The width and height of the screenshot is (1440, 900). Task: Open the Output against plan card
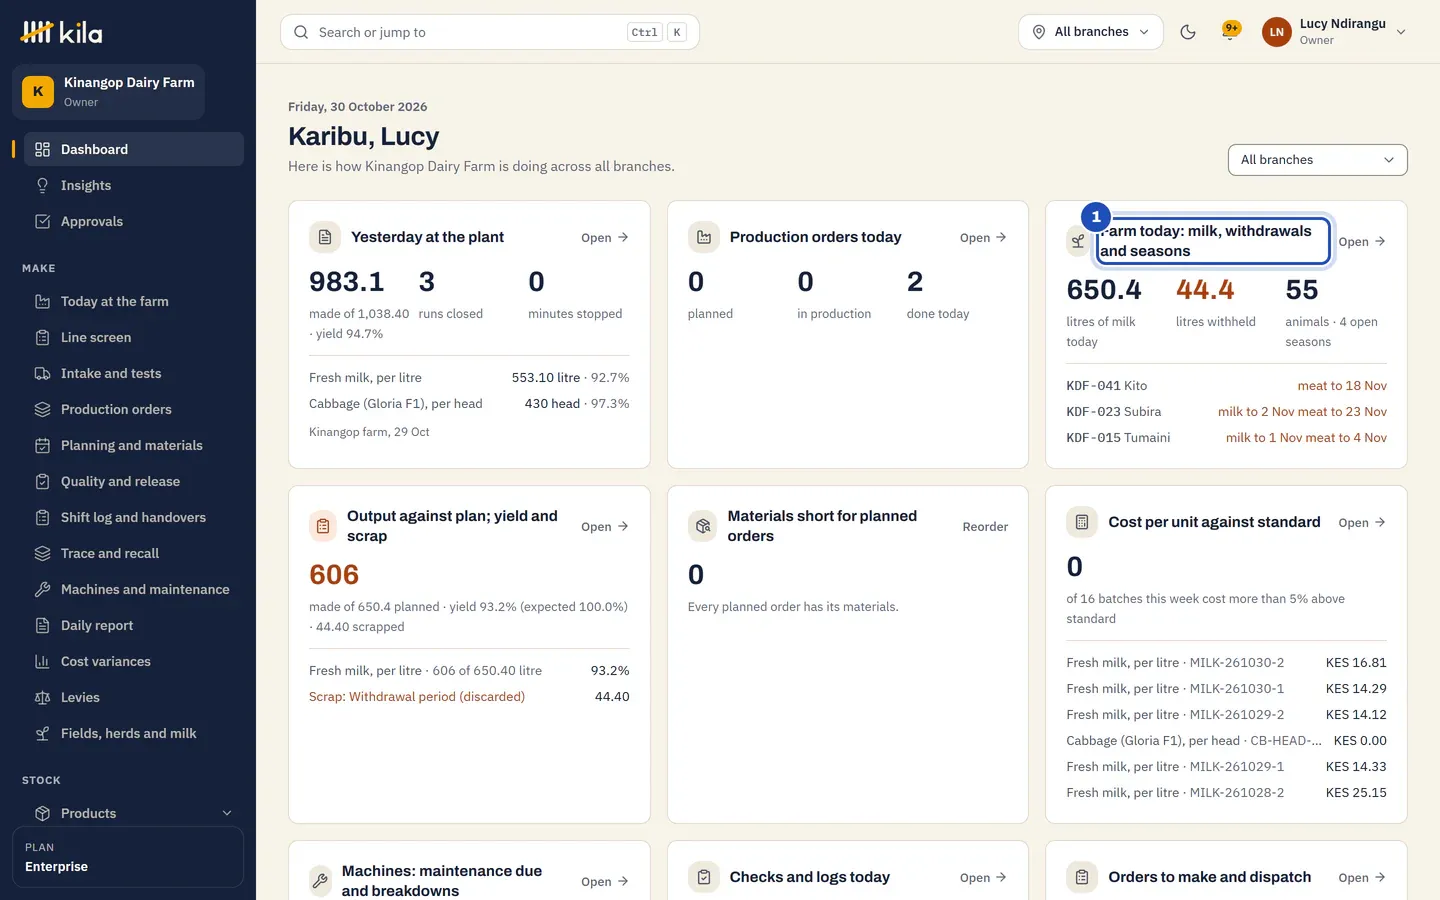pos(605,527)
